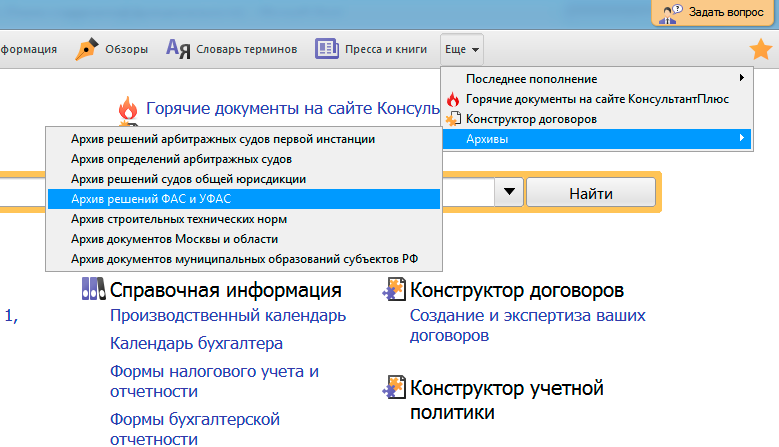Click the puzzle icon by Конструктор учетной политики
Image resolution: width=779 pixels, height=447 pixels.
tap(394, 387)
